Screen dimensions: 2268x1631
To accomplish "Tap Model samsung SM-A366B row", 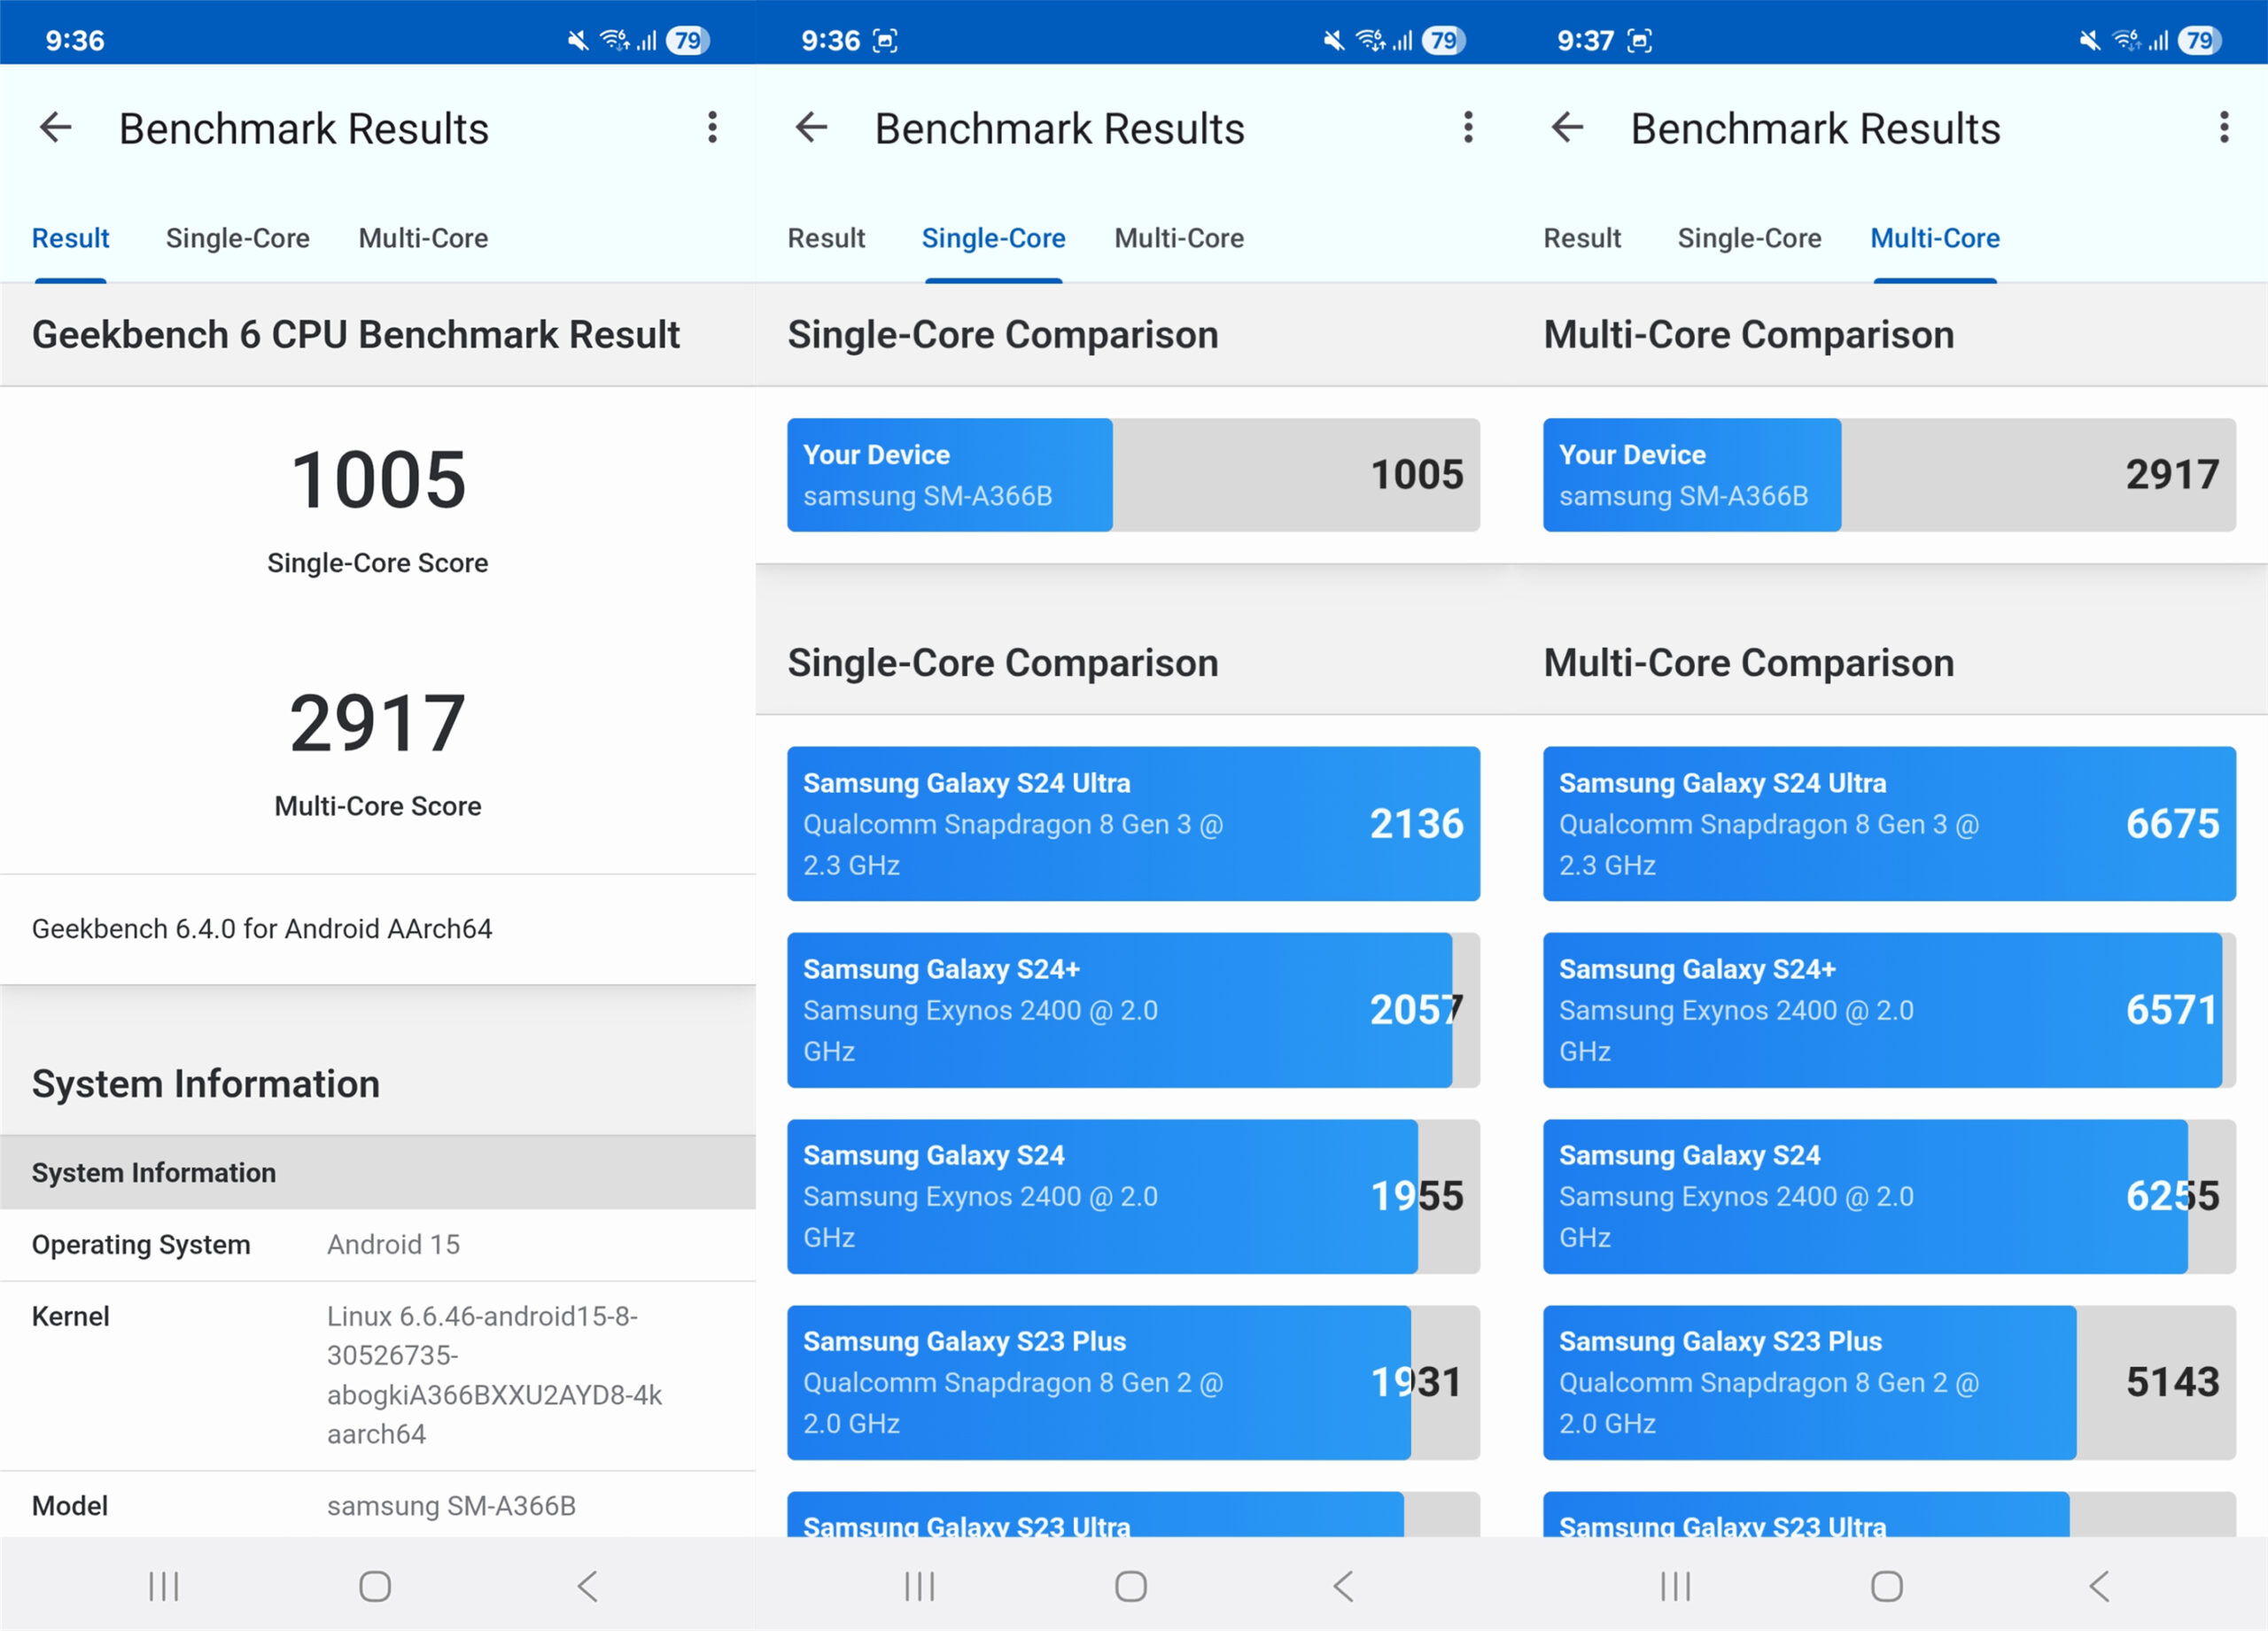I will [x=378, y=1504].
